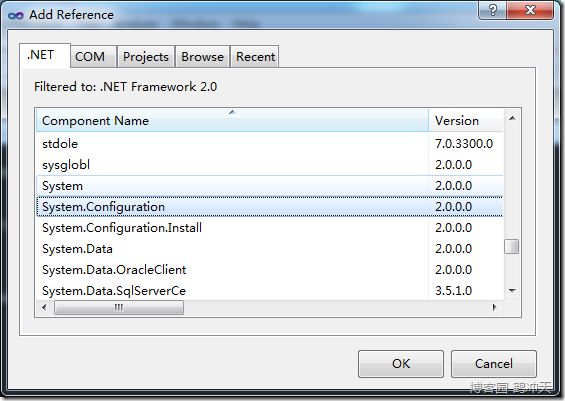Sort by the Version column header
Image resolution: width=565 pixels, height=401 pixels.
coord(466,121)
